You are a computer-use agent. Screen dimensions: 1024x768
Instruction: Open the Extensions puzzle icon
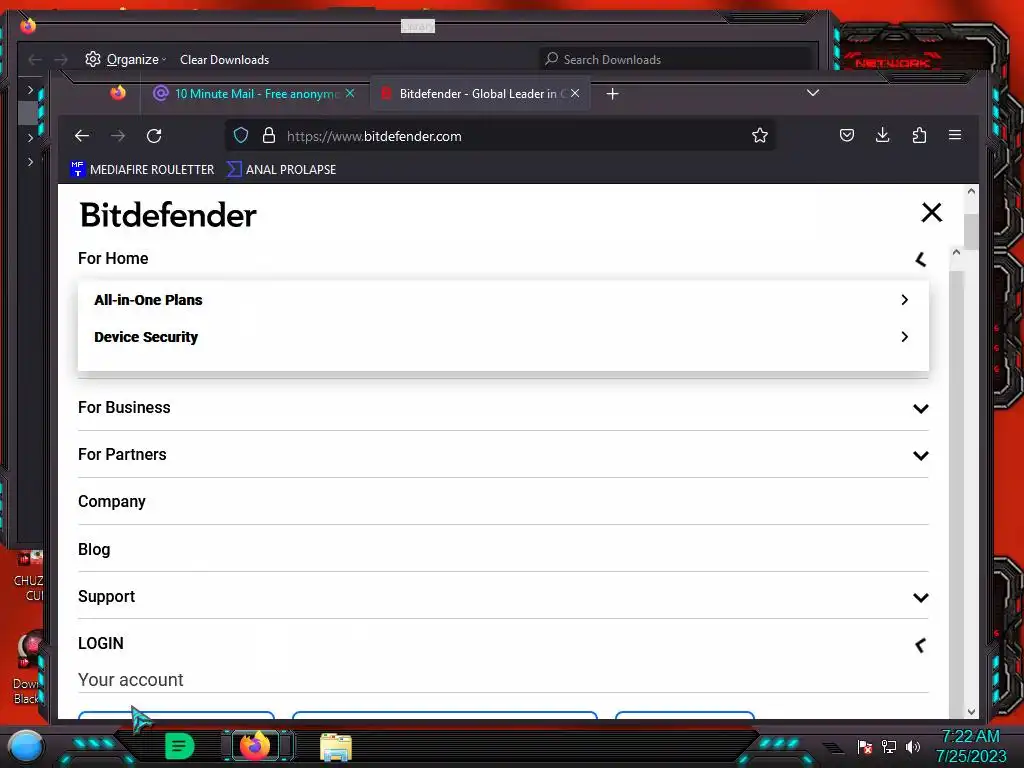click(919, 135)
